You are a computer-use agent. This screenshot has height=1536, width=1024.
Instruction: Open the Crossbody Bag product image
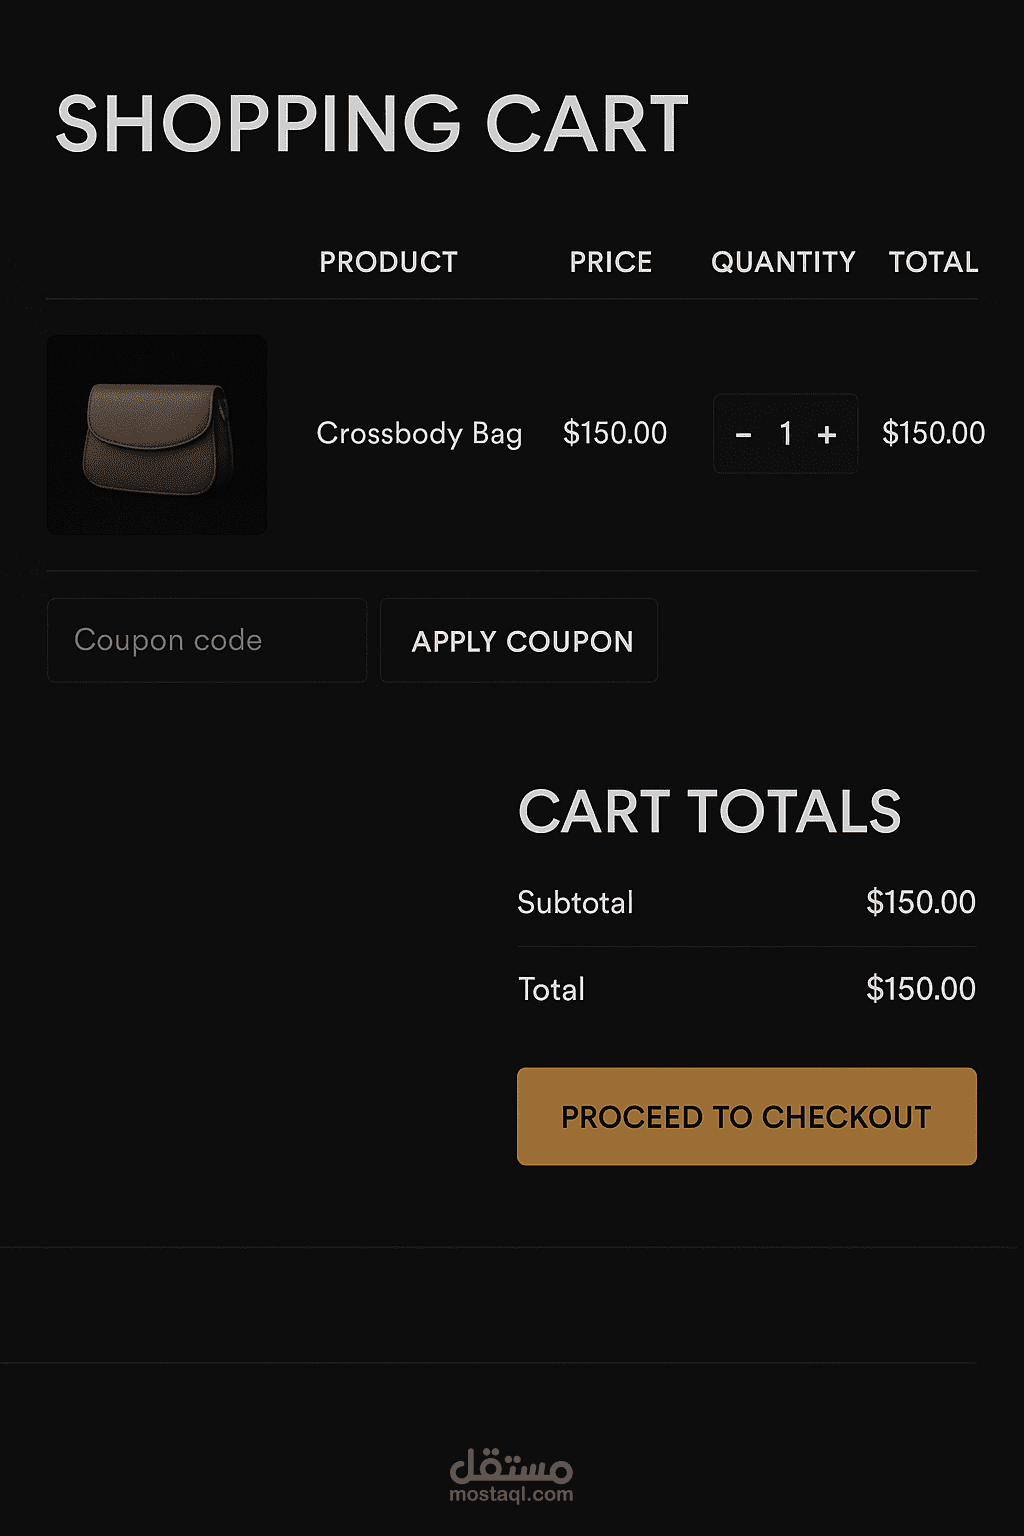point(157,434)
